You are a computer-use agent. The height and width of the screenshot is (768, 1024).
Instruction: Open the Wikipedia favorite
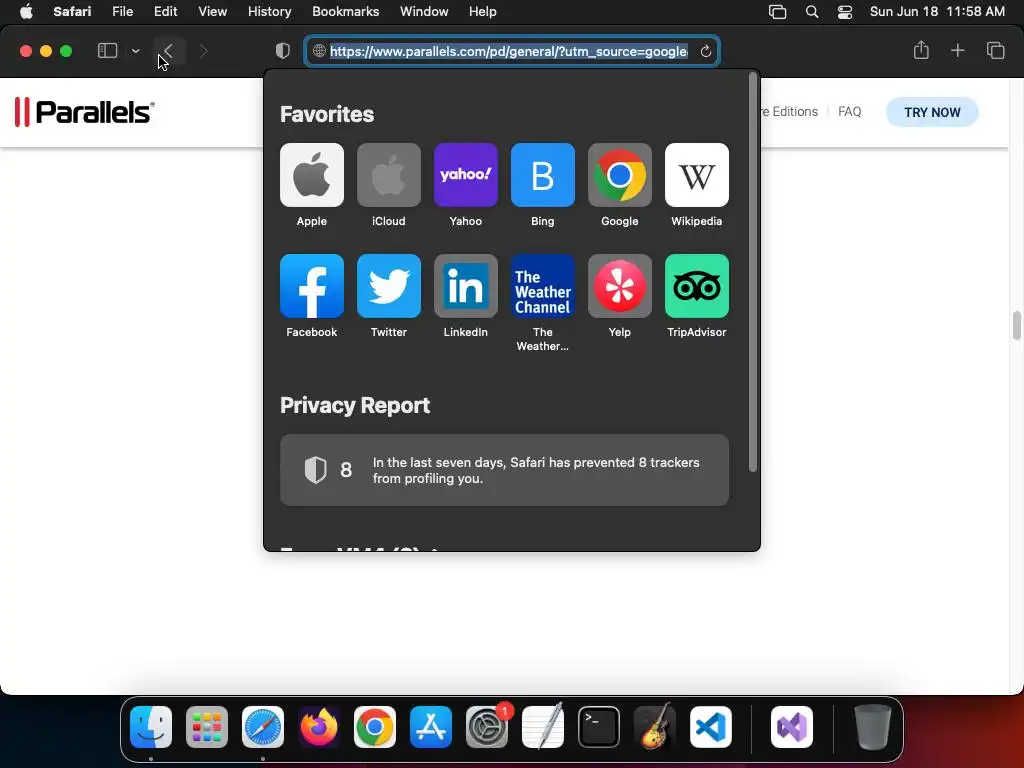[x=697, y=175]
